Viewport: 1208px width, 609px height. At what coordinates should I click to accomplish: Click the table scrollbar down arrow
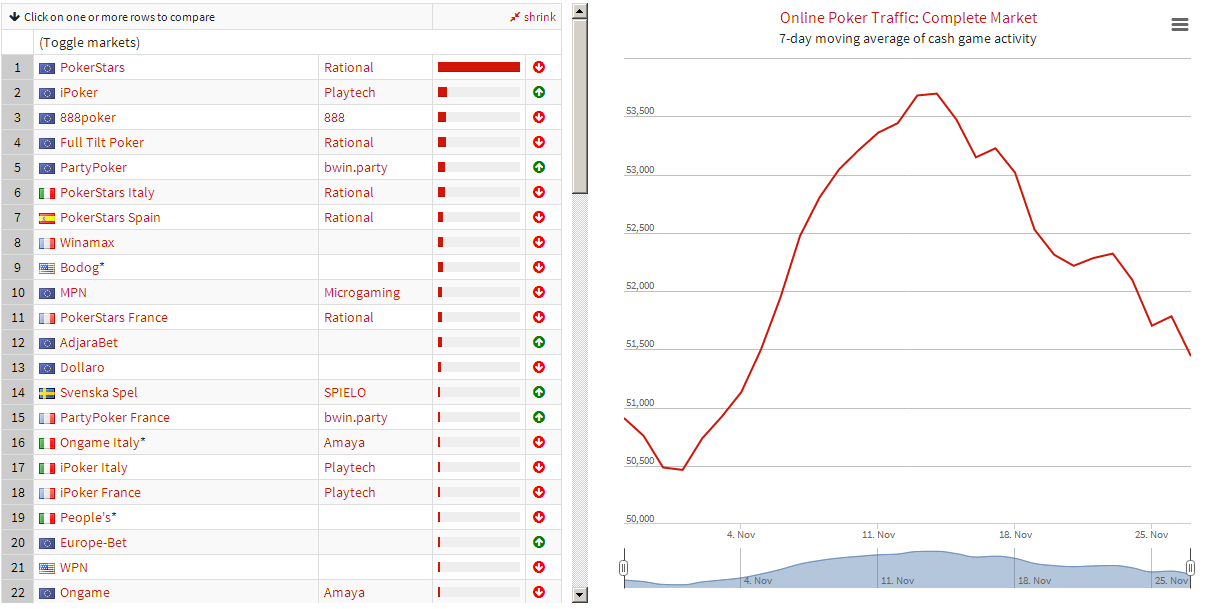pos(579,595)
